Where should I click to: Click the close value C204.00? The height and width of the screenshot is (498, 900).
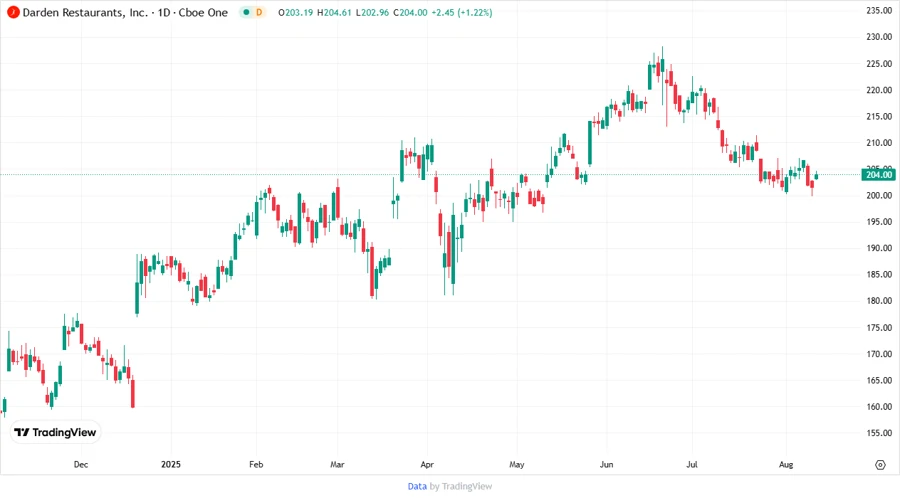point(410,13)
